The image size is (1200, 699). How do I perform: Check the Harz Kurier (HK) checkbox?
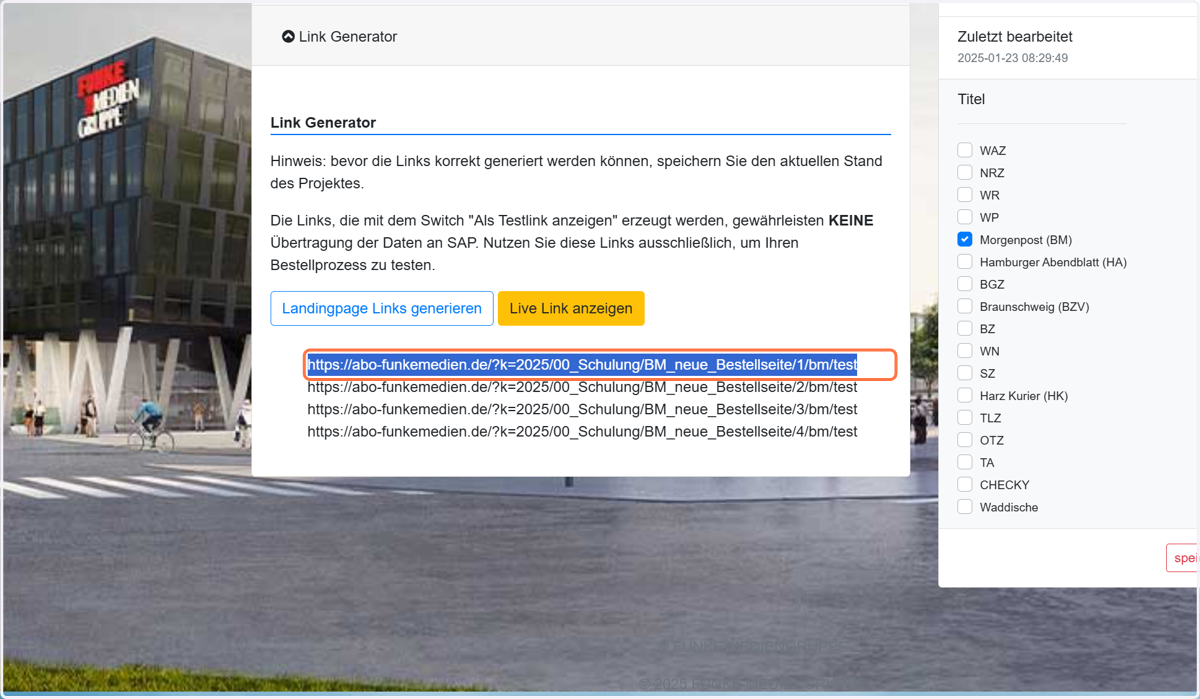(x=965, y=395)
